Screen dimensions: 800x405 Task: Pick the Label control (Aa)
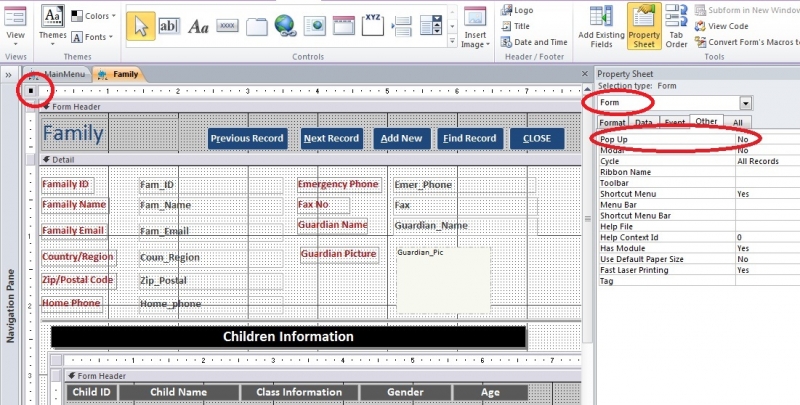click(198, 25)
